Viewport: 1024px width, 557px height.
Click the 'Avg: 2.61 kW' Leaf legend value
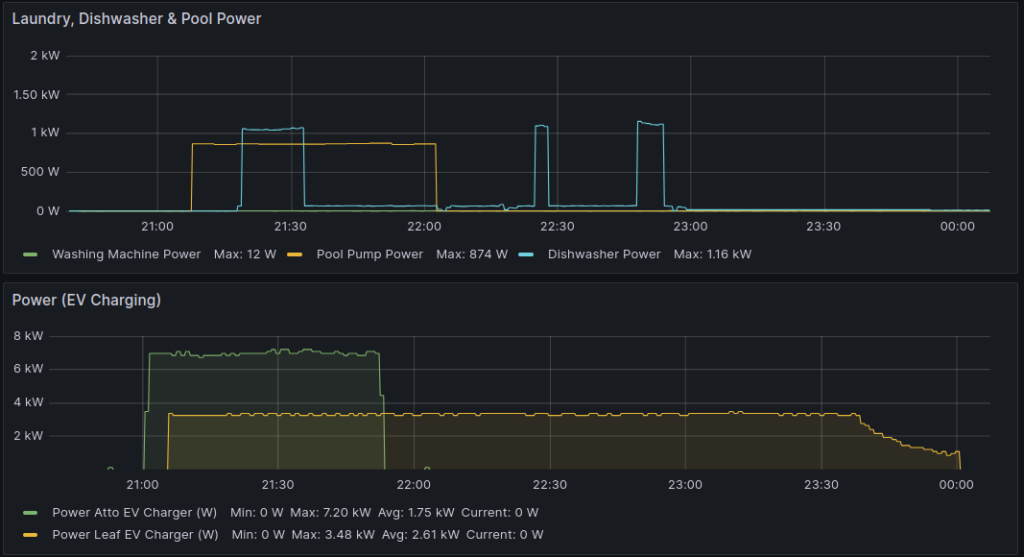pyautogui.click(x=421, y=535)
